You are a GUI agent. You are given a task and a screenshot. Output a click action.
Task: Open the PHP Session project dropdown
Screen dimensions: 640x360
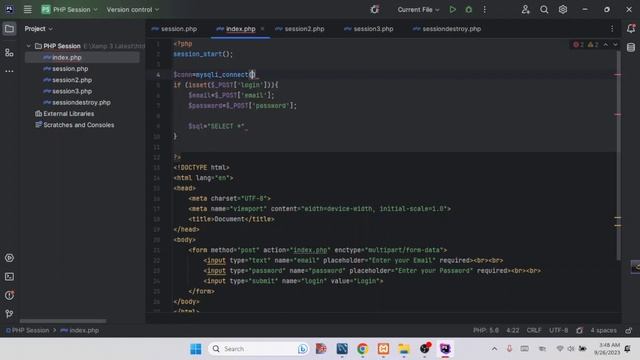click(x=69, y=9)
